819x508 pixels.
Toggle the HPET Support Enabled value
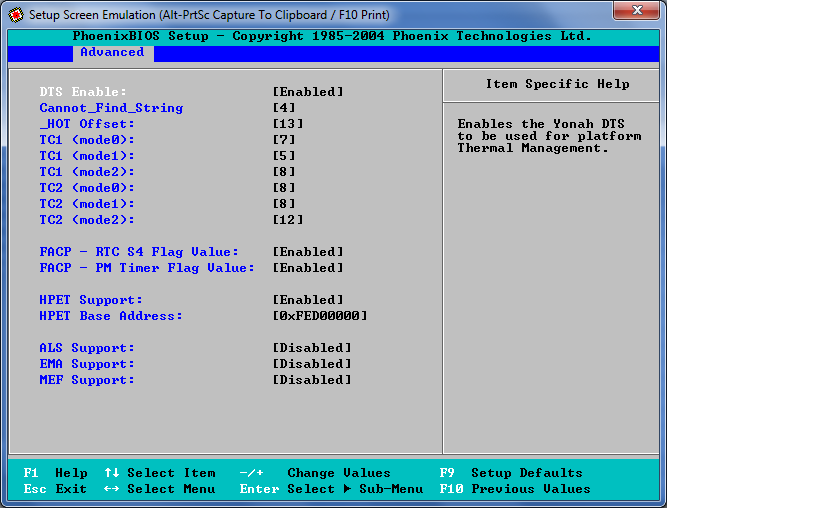pos(308,300)
